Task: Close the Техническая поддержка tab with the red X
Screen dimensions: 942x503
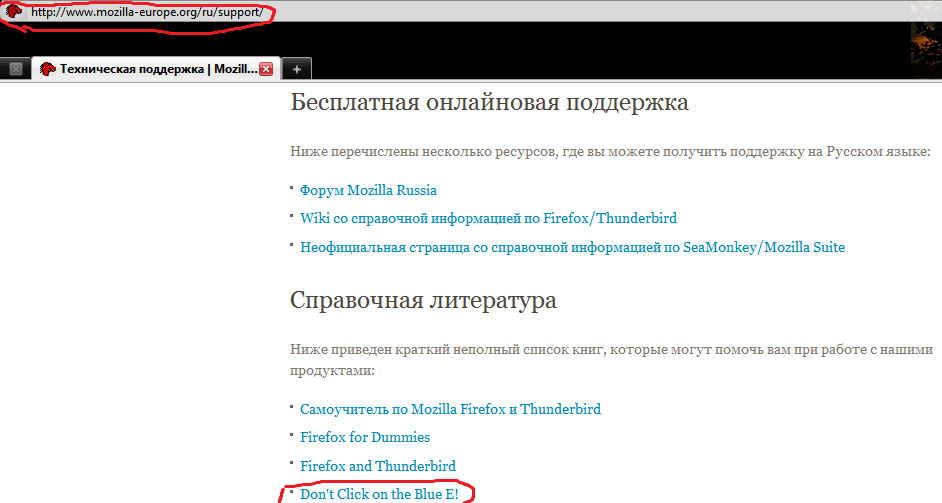Action: (266, 69)
